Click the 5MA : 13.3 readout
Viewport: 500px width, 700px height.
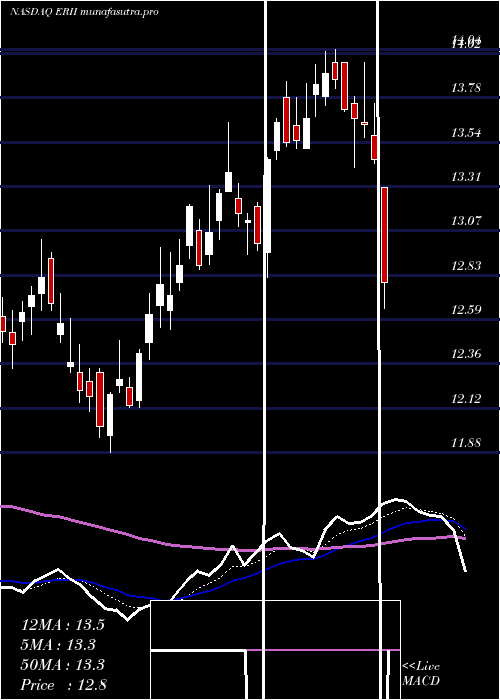coord(59,645)
